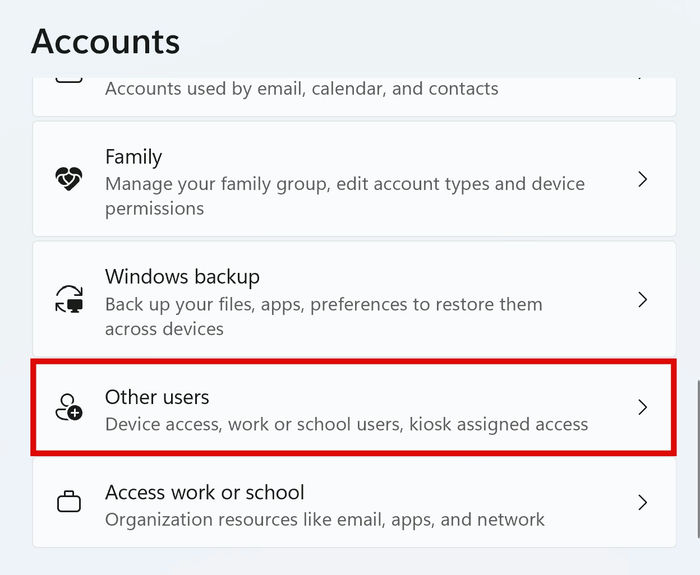
Task: Expand Access work or school chevron
Action: (x=643, y=502)
